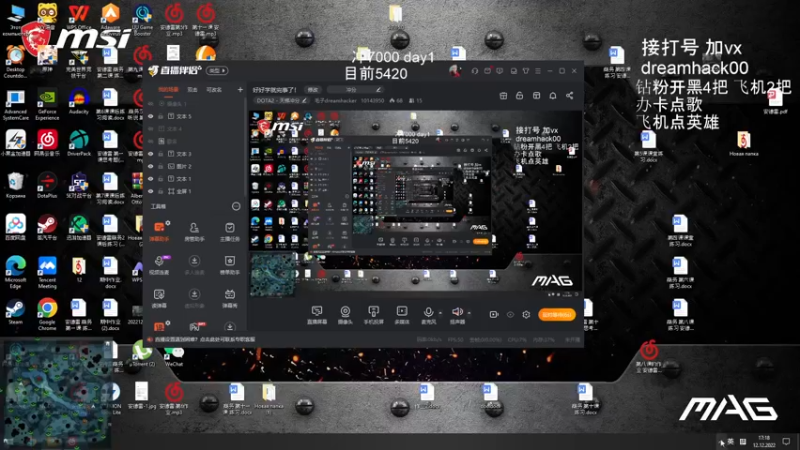The width and height of the screenshot is (800, 450).
Task: Toggle lock on 图片 2 source
Action: pyautogui.click(x=161, y=166)
